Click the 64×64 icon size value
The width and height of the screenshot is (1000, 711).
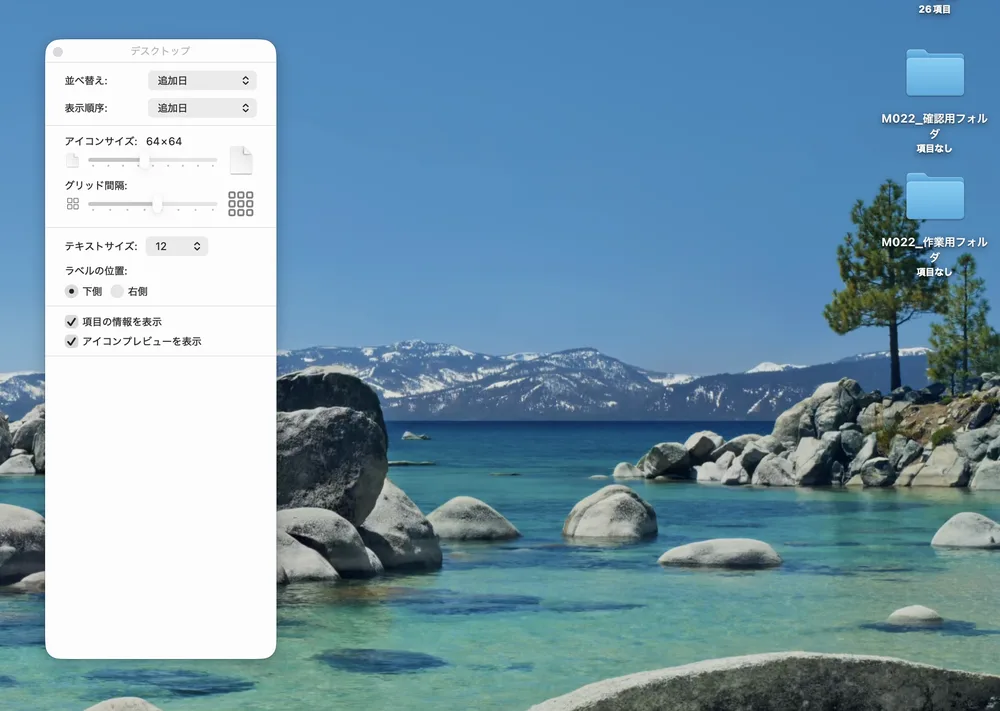point(164,142)
